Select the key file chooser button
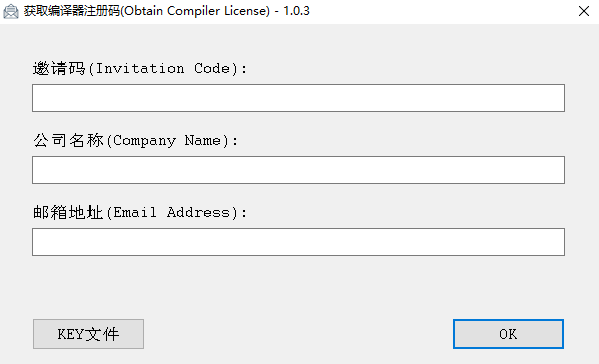 pos(88,334)
